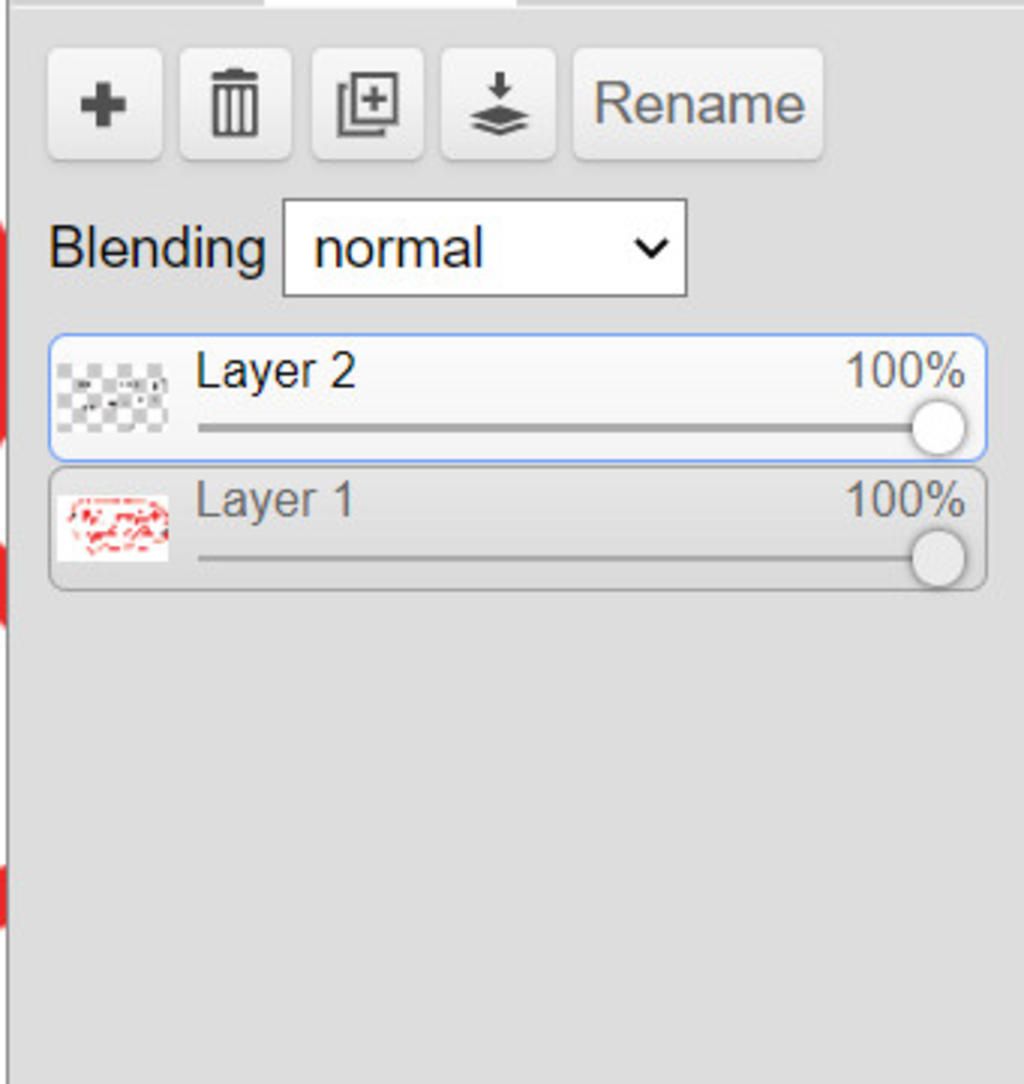Click the "normal" text in blending selector
1024x1084 pixels.
pyautogui.click(x=398, y=248)
